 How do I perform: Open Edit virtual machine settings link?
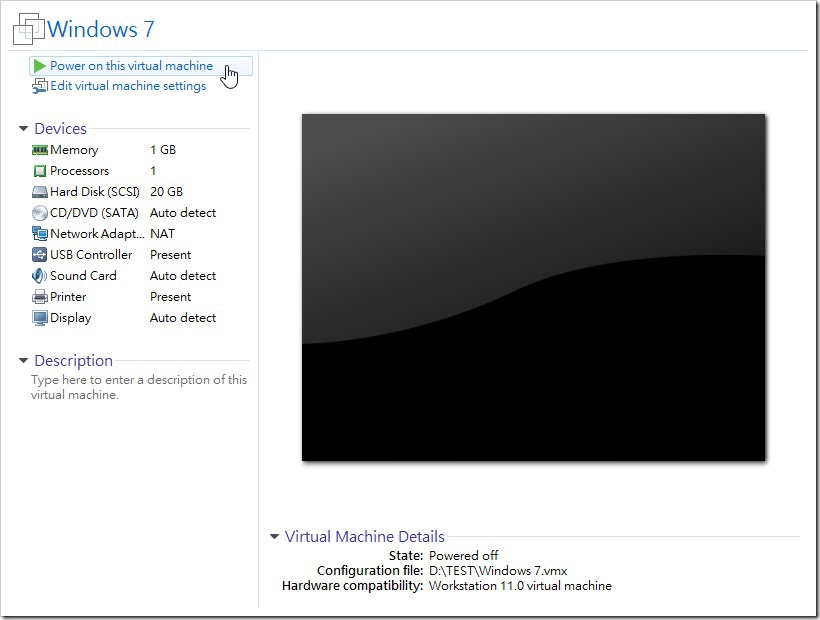tap(128, 86)
